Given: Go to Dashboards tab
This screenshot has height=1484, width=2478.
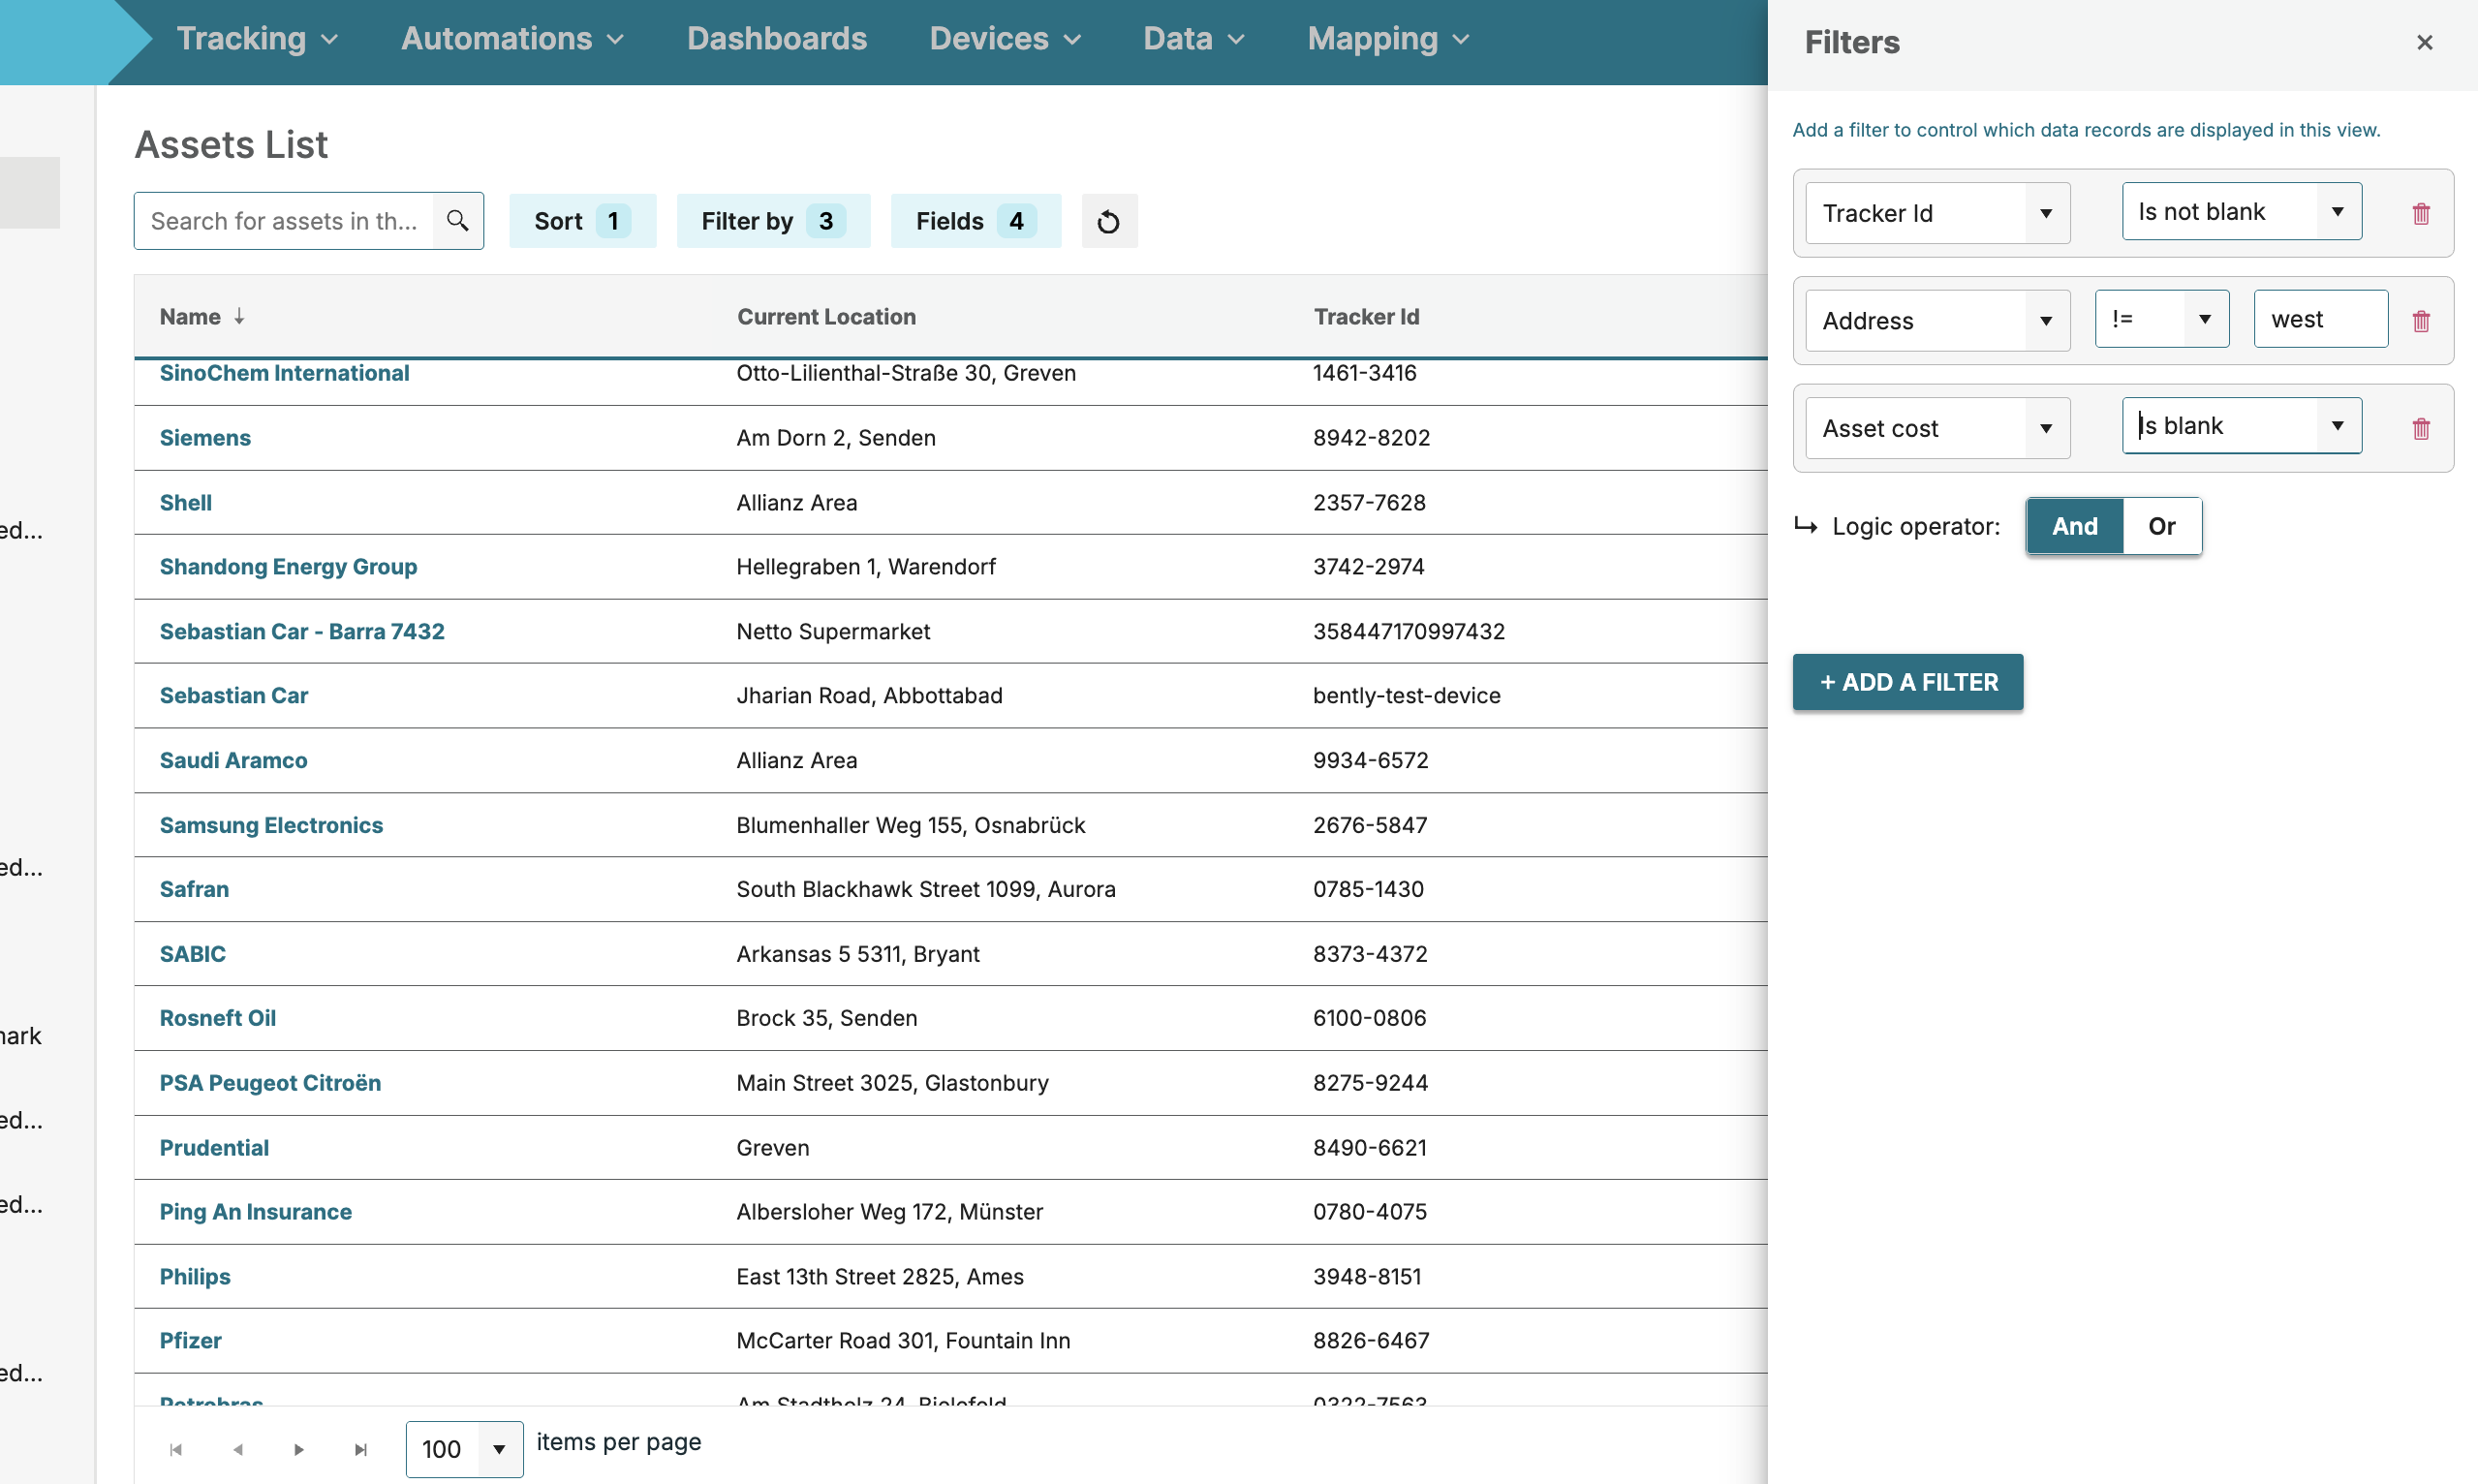Looking at the screenshot, I should pos(776,39).
